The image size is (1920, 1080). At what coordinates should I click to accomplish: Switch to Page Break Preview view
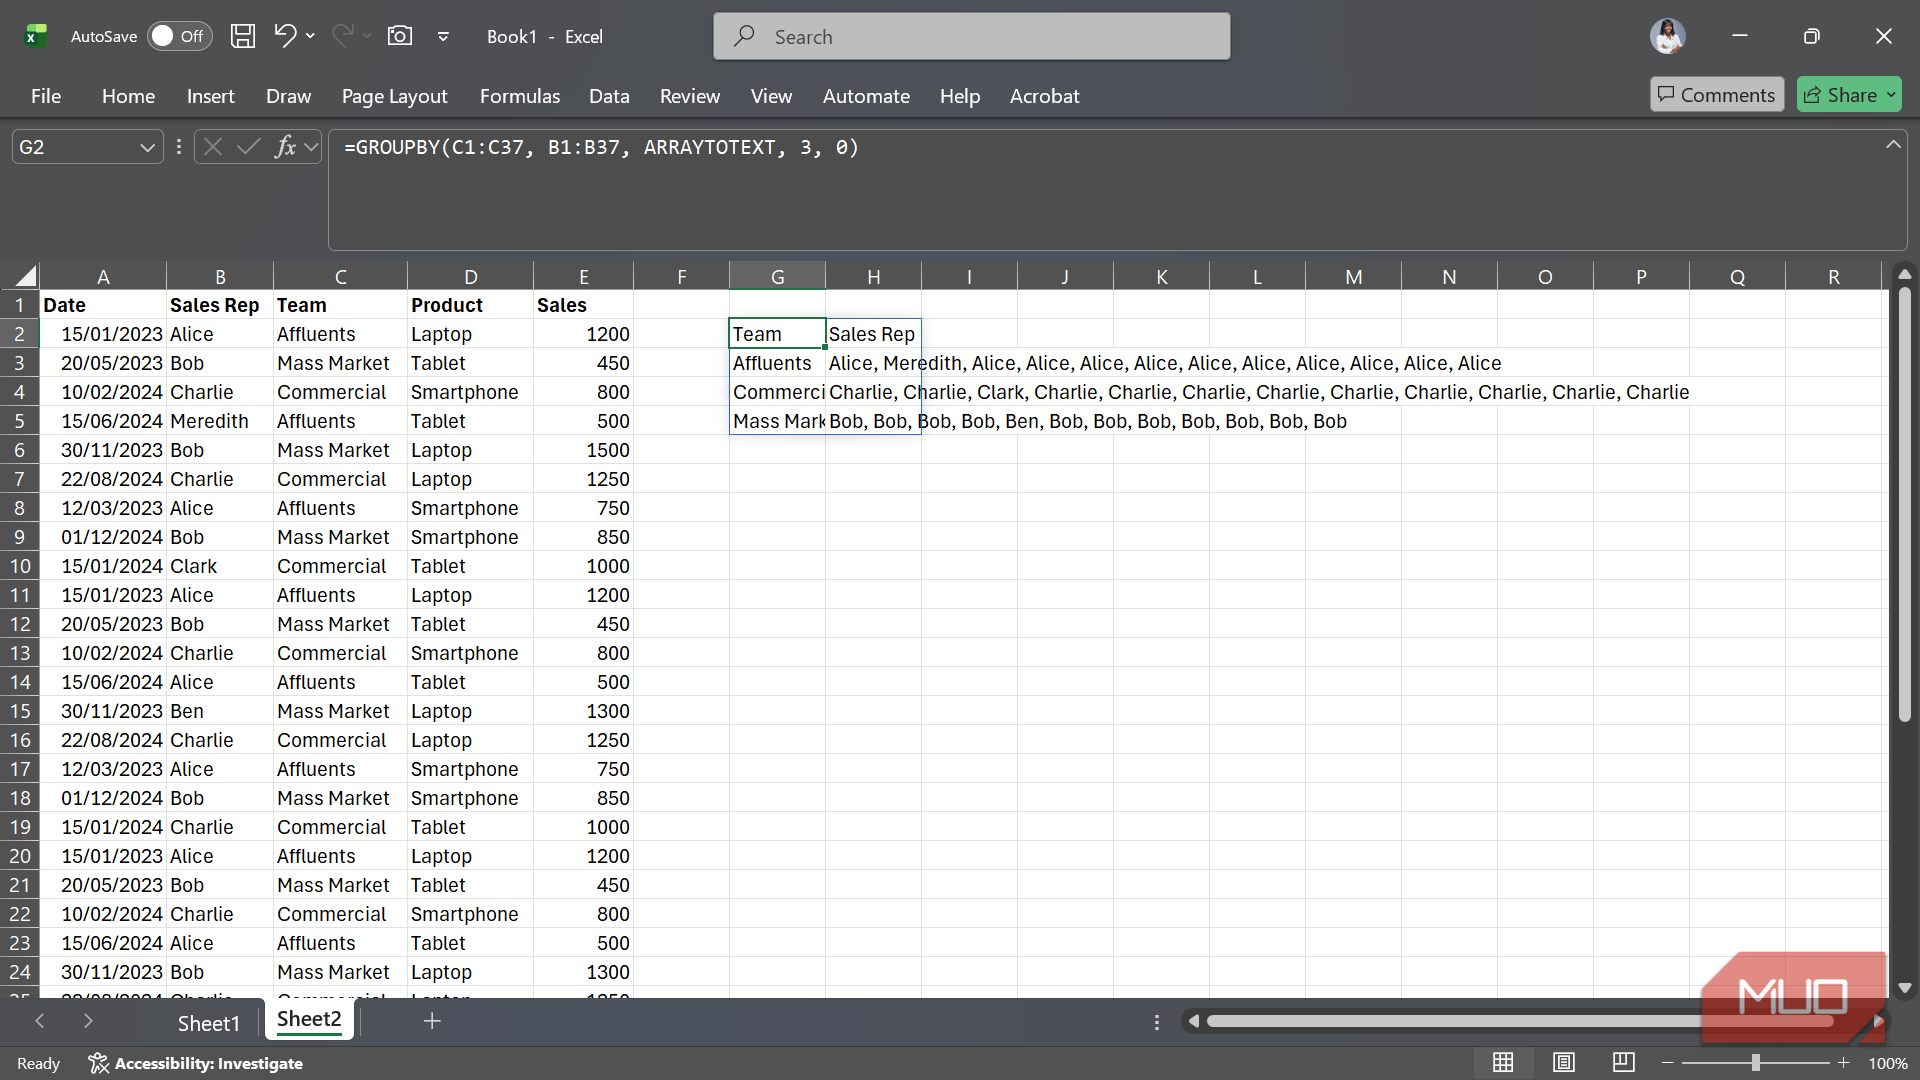tap(1623, 1062)
